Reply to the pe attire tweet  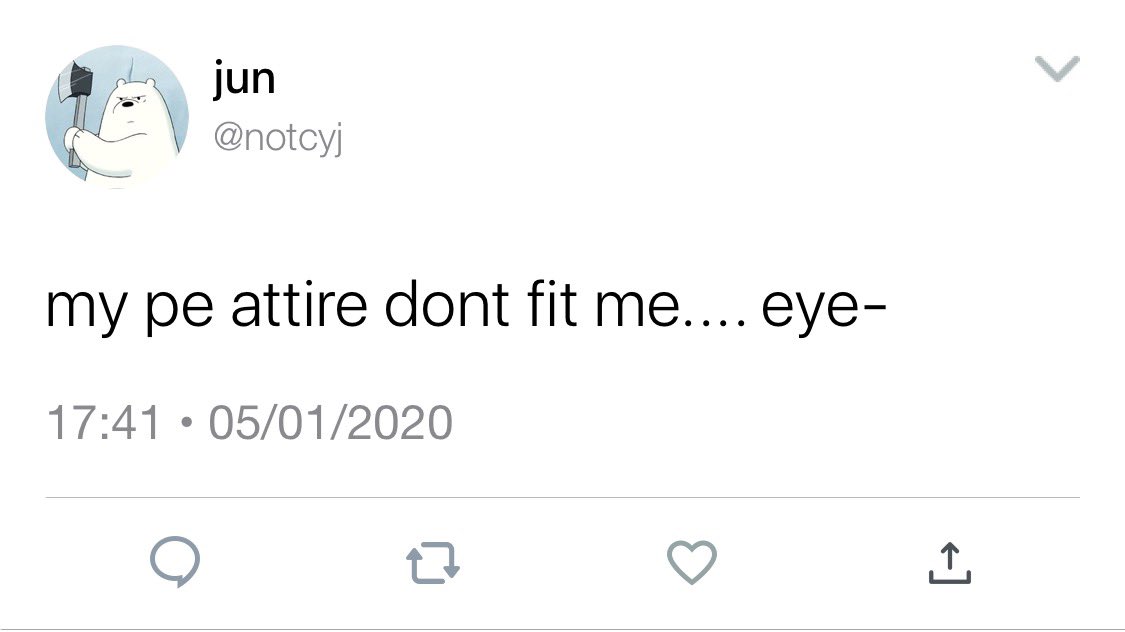tap(176, 562)
